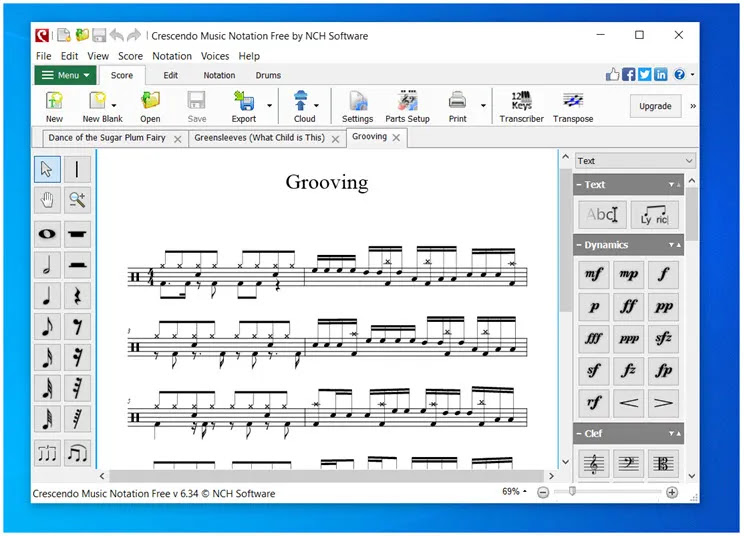Pick the whole note tool
This screenshot has height=536, width=744.
pos(47,234)
